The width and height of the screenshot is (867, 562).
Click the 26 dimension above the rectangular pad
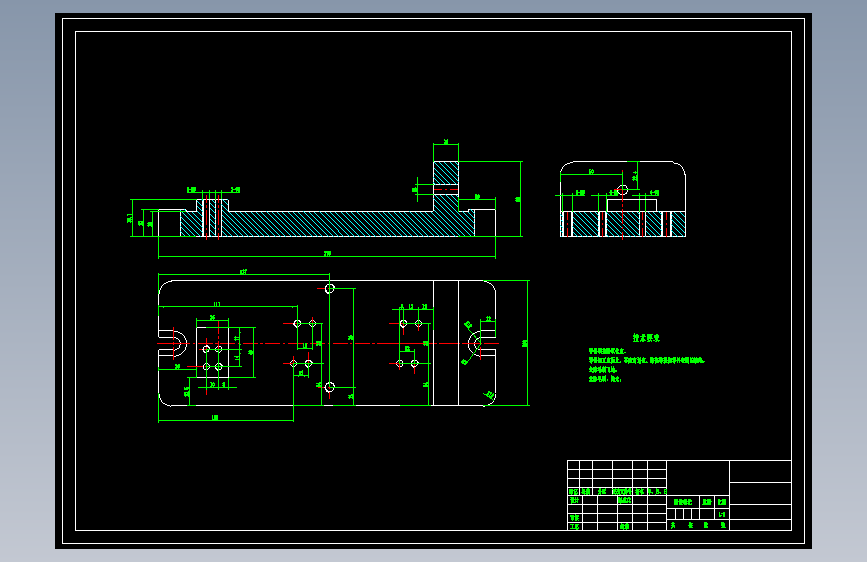[212, 318]
